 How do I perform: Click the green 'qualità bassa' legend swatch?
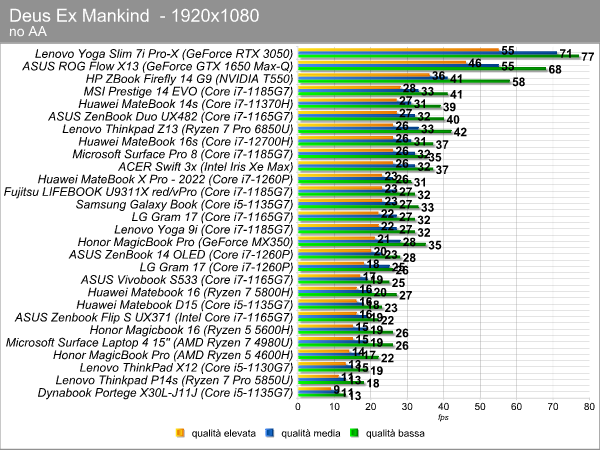coord(354,433)
